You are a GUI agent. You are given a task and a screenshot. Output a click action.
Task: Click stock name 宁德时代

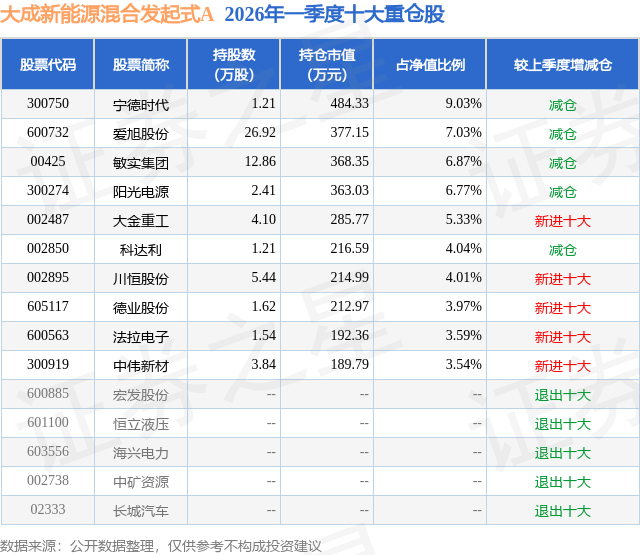[141, 105]
